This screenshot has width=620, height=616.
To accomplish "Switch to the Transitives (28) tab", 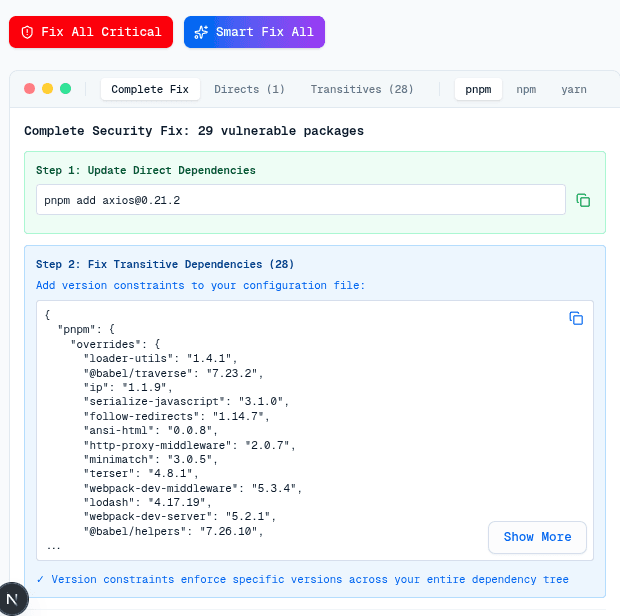I will tap(362, 89).
